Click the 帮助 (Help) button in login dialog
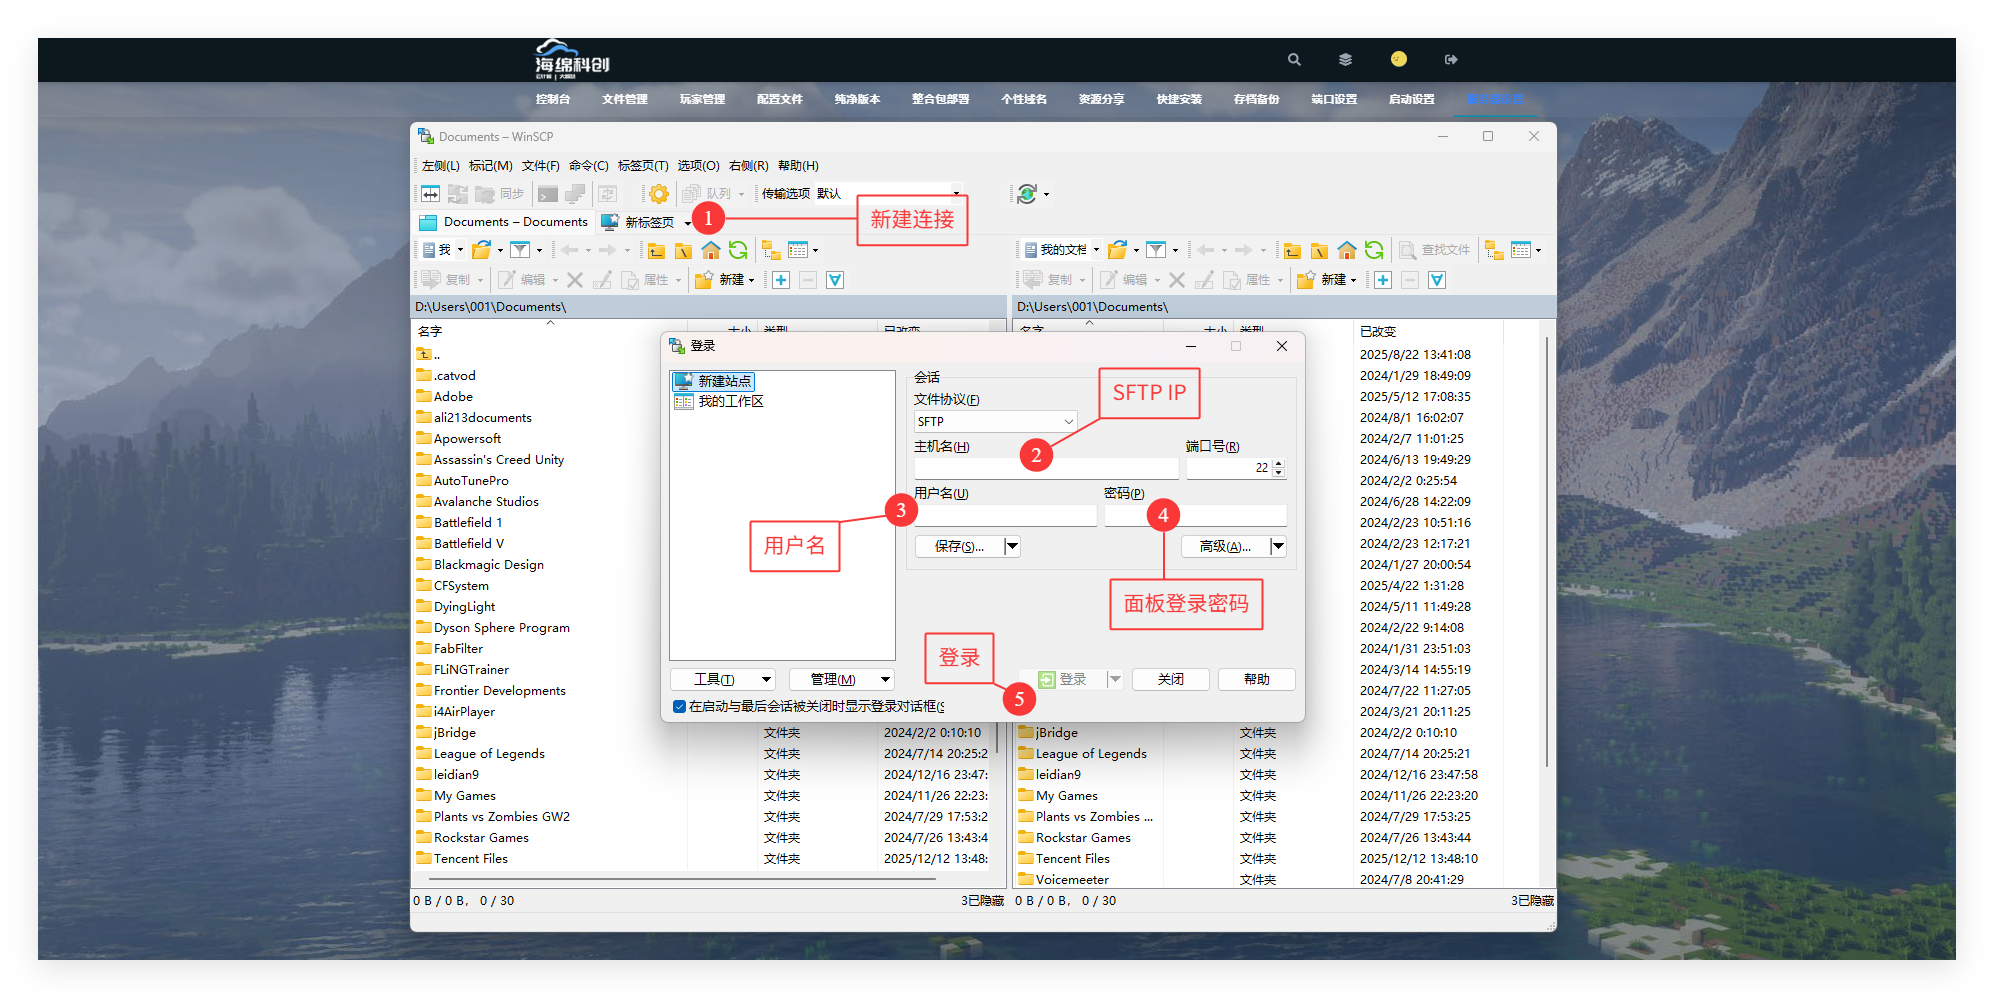Viewport: 1994px width, 998px height. point(1256,680)
